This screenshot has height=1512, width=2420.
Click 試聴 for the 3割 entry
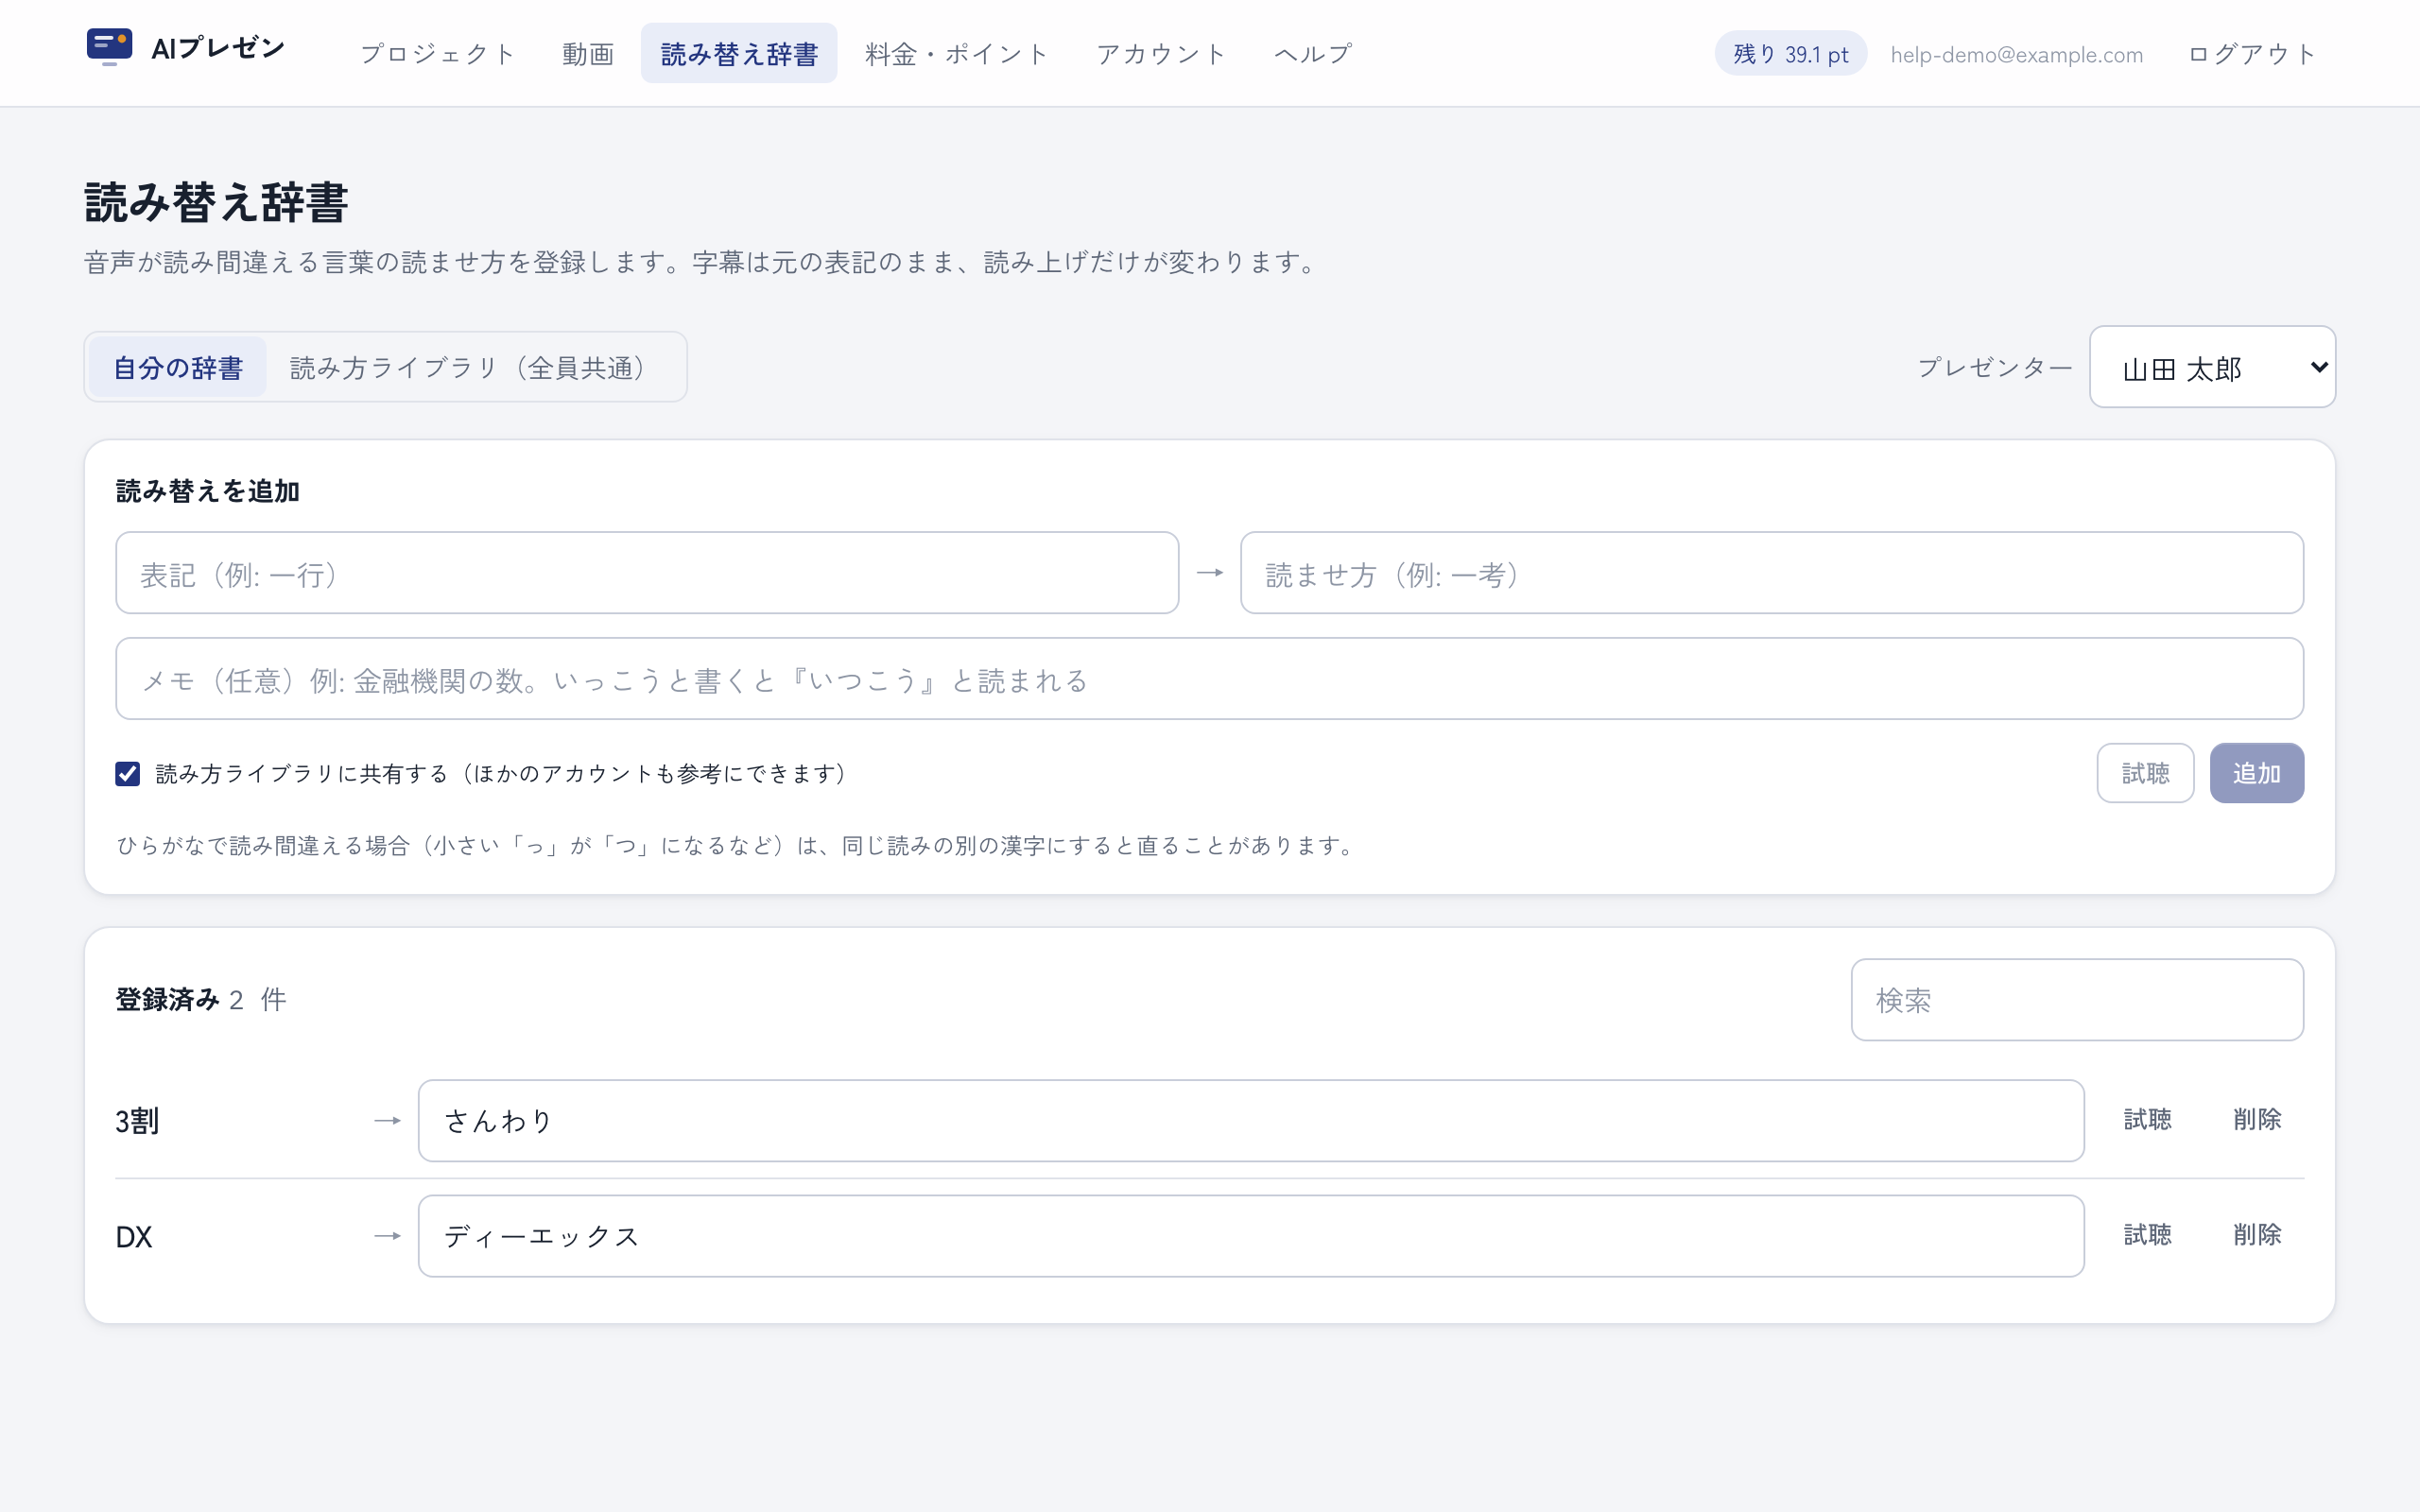point(2147,1120)
